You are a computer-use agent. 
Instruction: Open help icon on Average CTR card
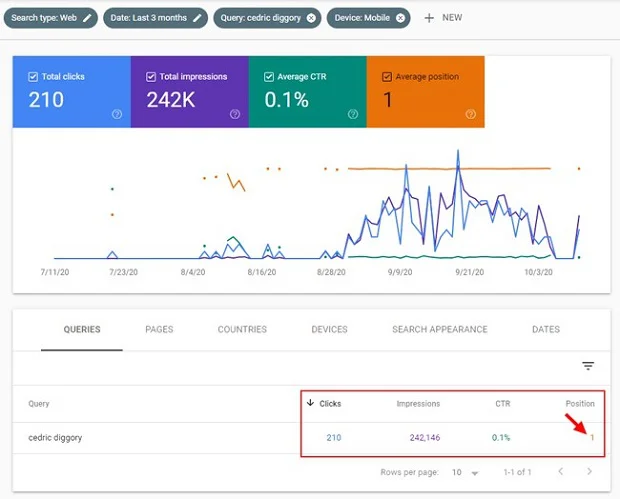click(x=353, y=114)
